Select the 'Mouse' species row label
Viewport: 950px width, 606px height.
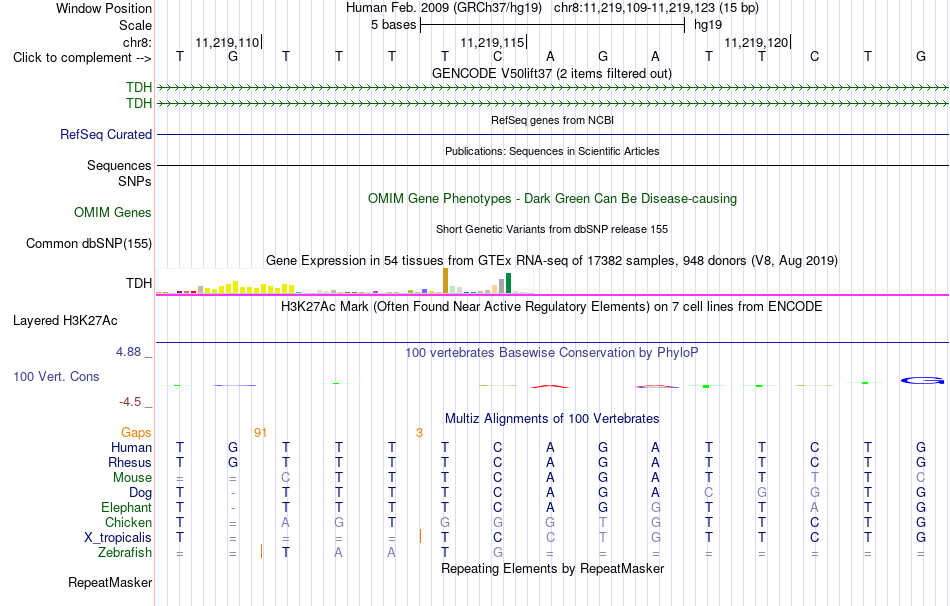tap(132, 478)
